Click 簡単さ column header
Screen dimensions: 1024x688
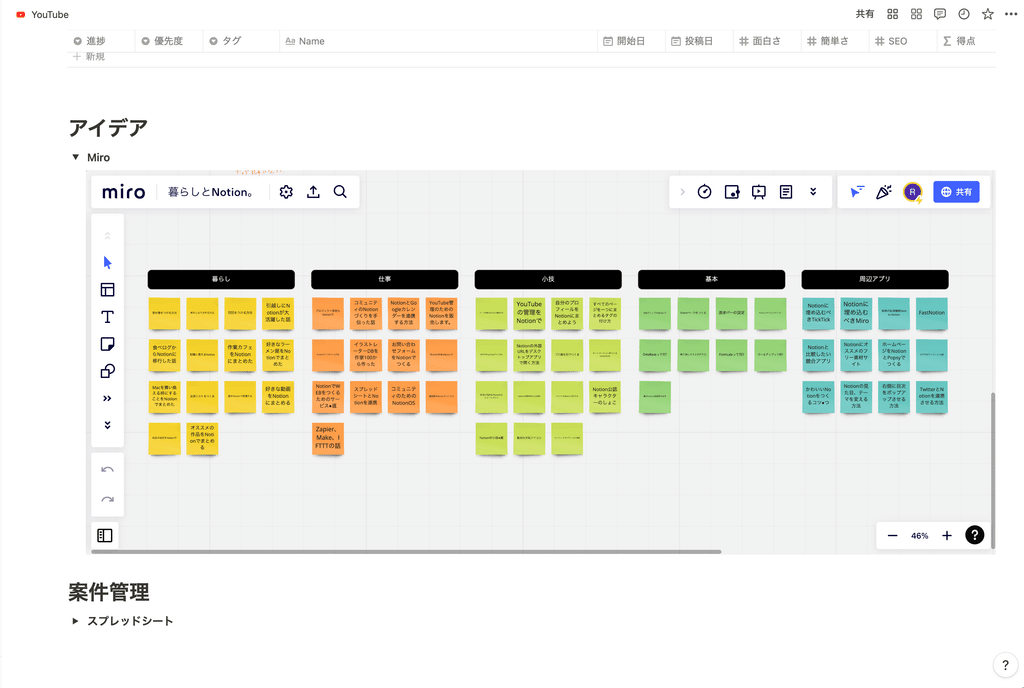pos(835,41)
